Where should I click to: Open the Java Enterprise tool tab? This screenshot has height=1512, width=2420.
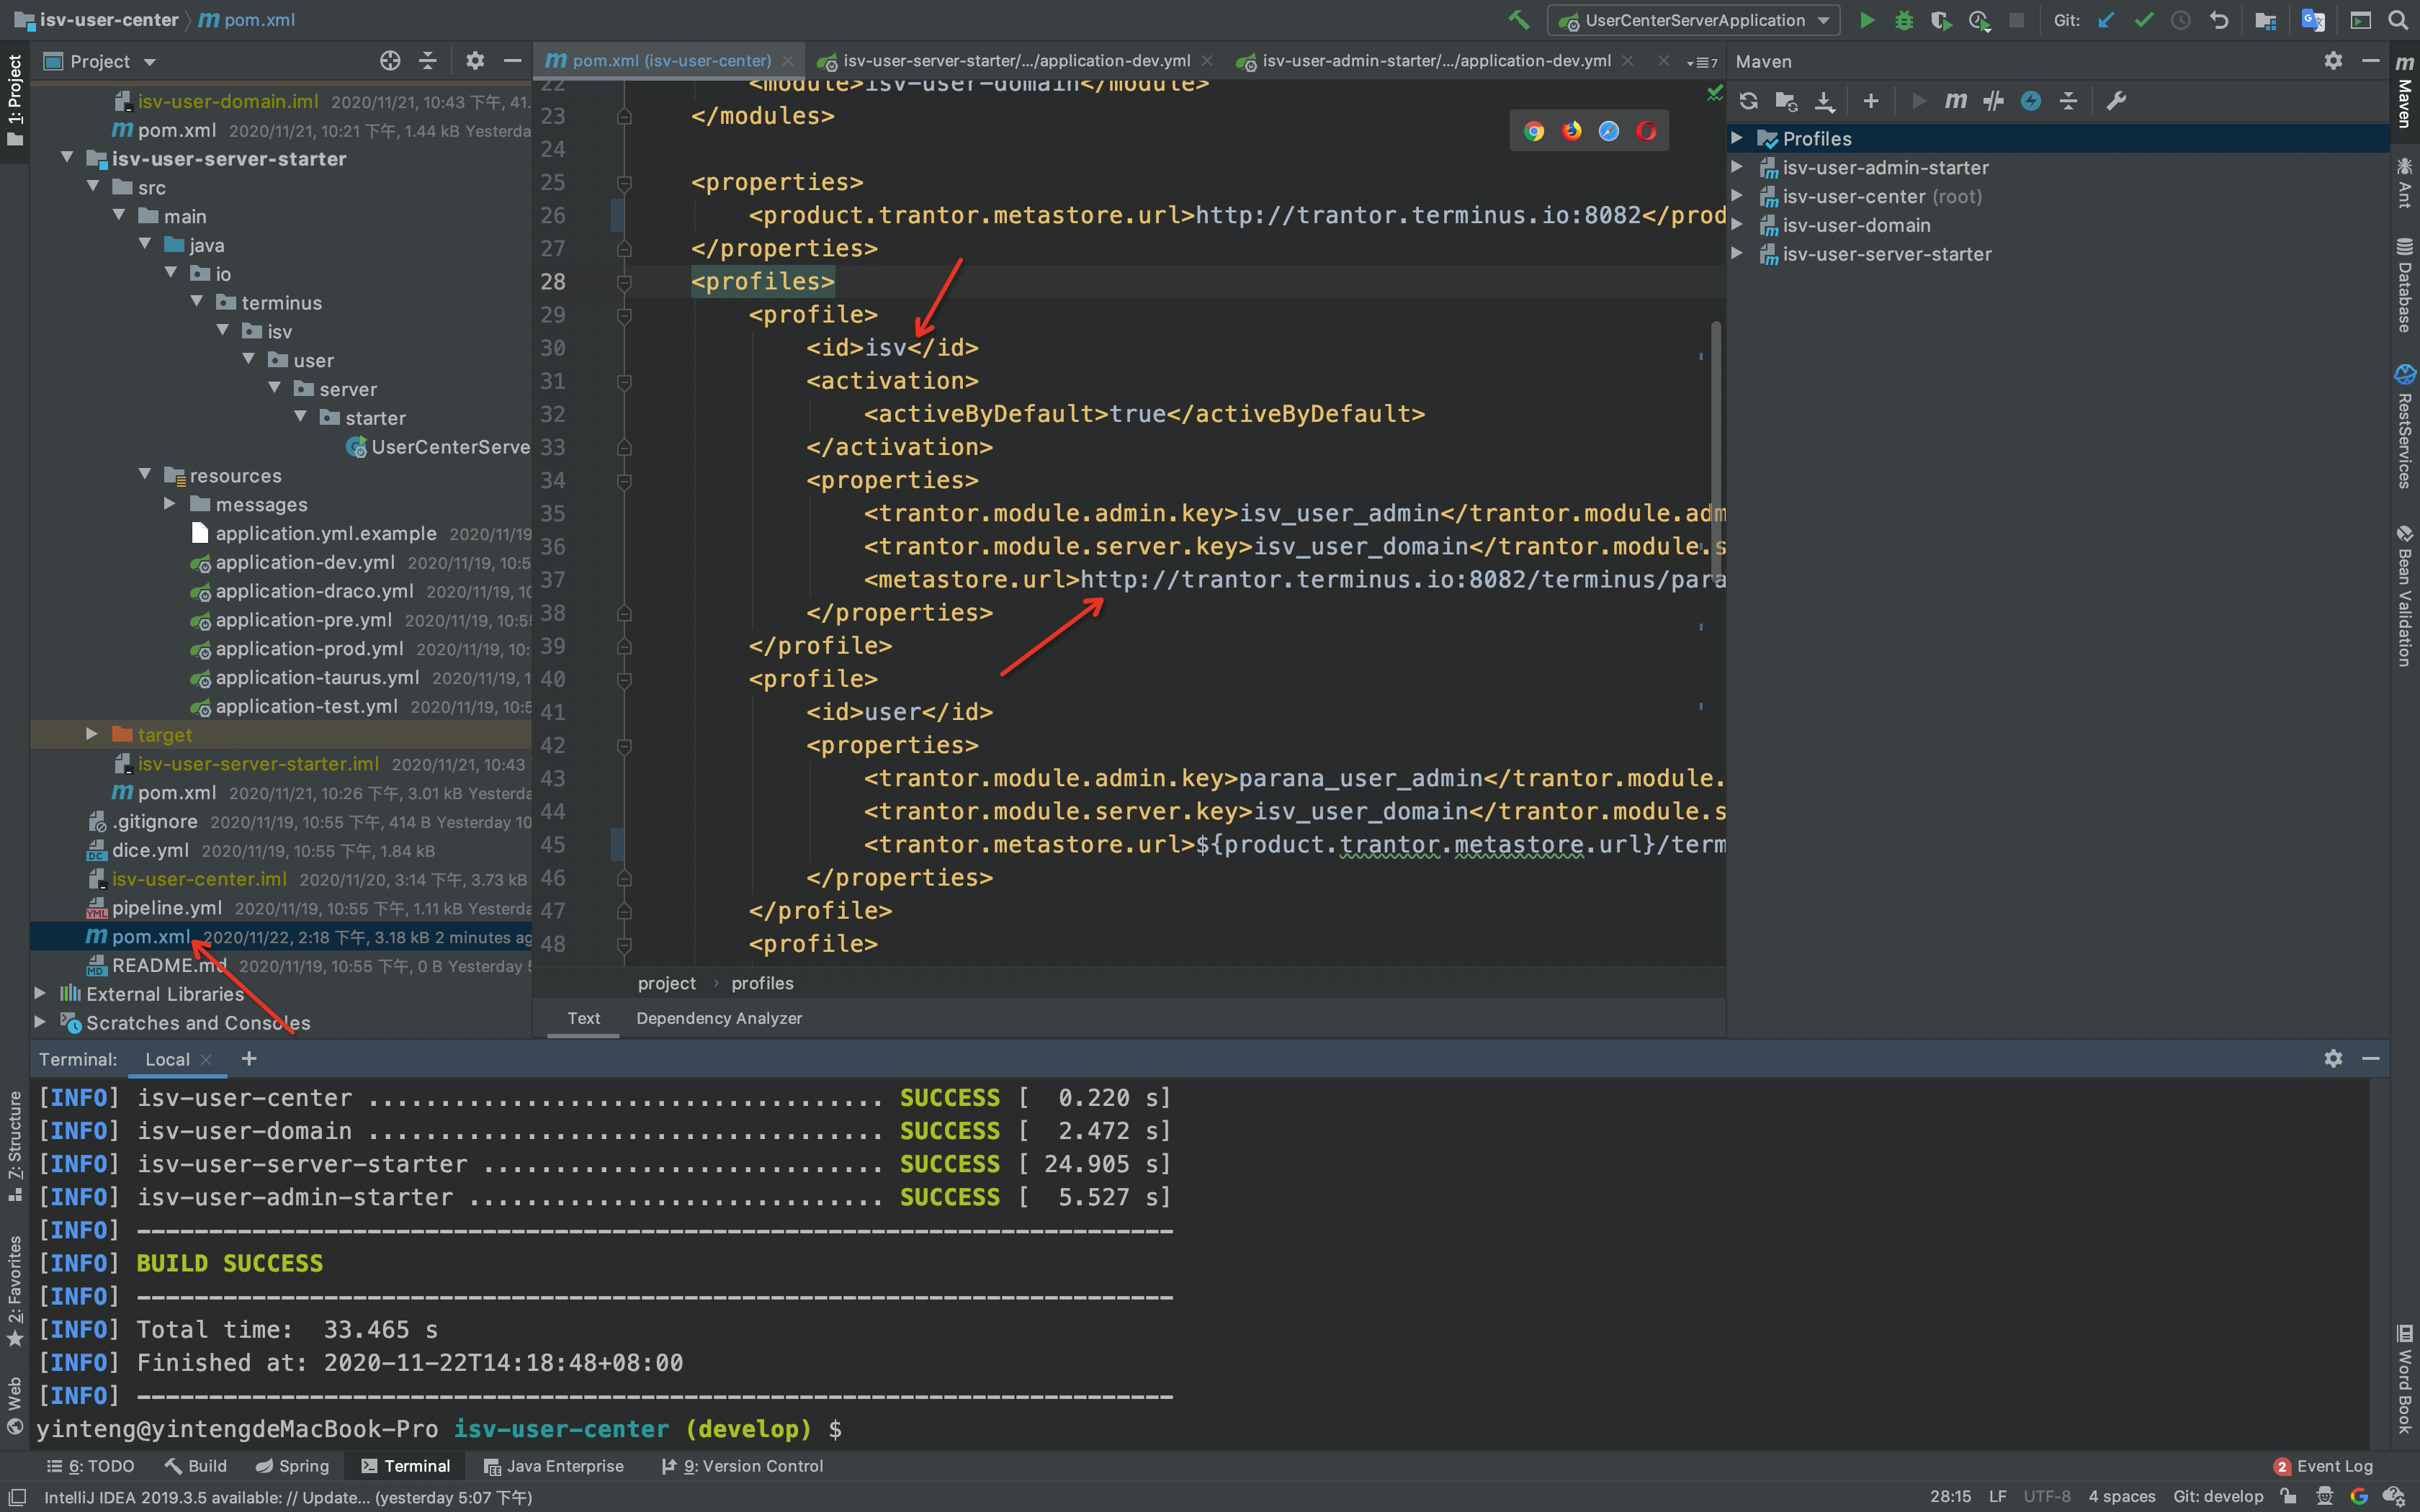pos(554,1466)
